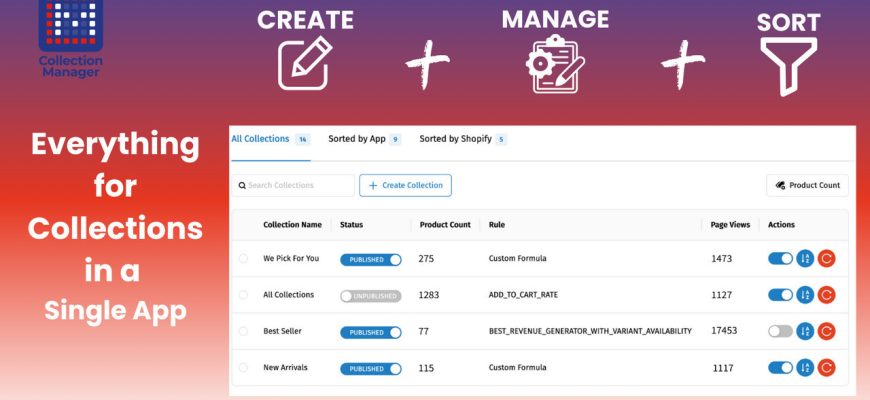Click the search magnifier icon
870x400 pixels.
tap(242, 185)
